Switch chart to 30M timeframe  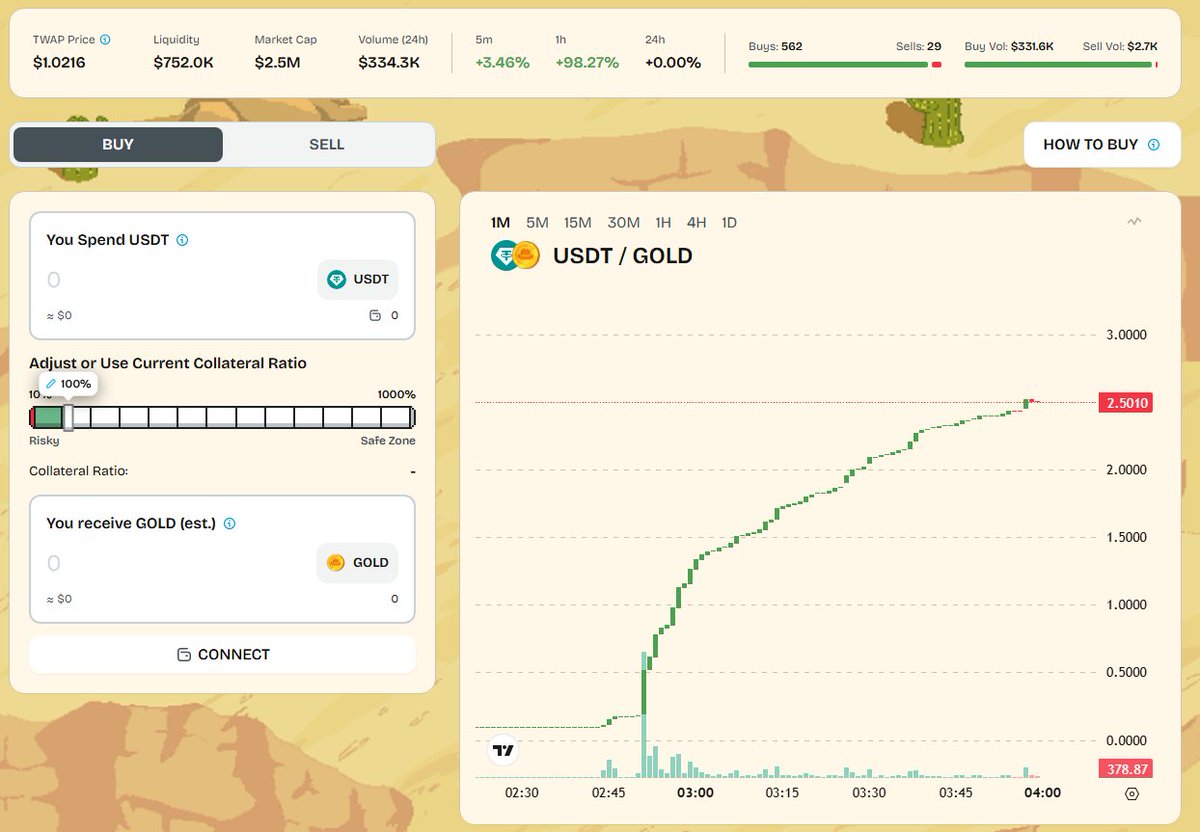tap(623, 222)
